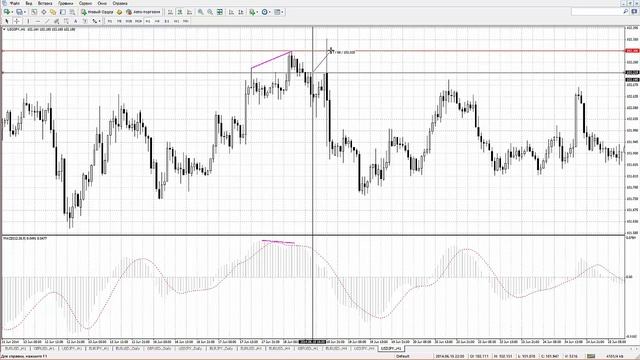
Task: Open the Market Watch panel icon
Action: pos(34,12)
